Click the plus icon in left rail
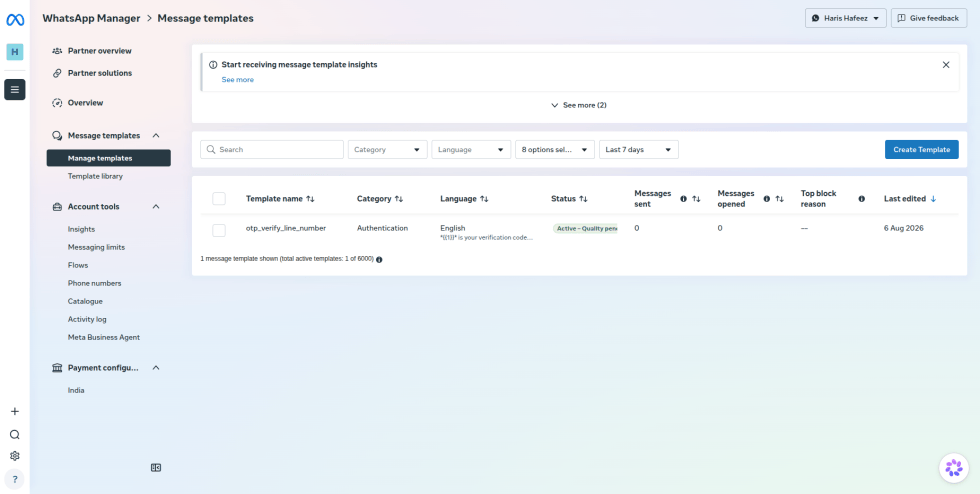 coord(15,411)
